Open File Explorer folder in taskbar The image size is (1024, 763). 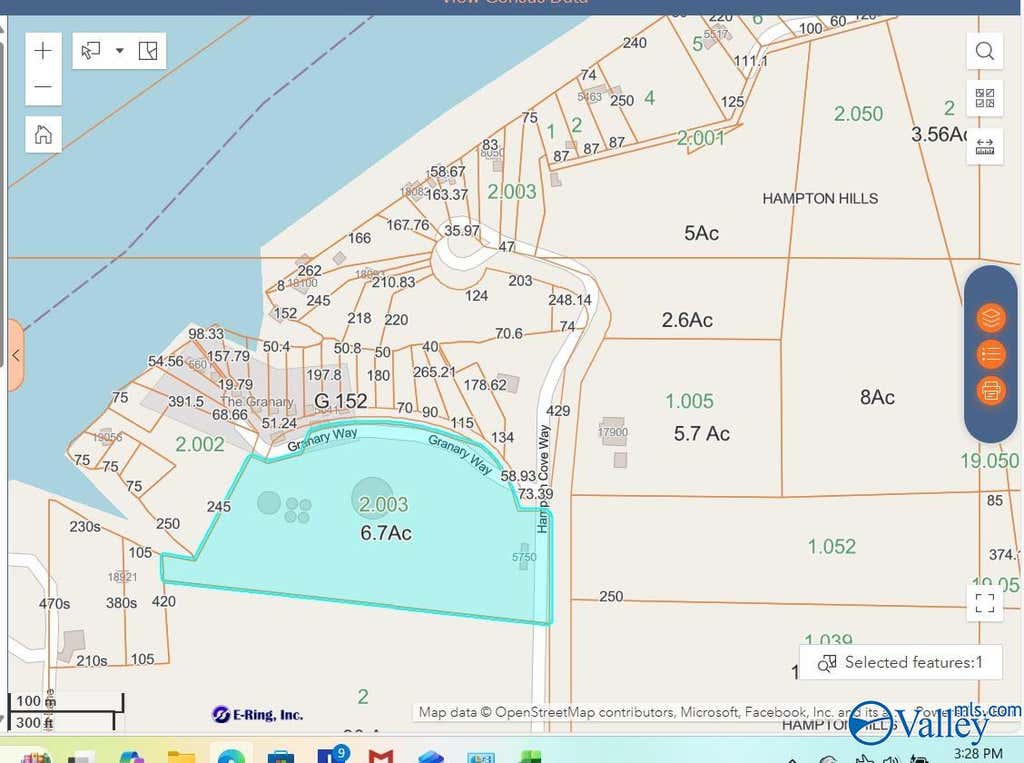(181, 757)
